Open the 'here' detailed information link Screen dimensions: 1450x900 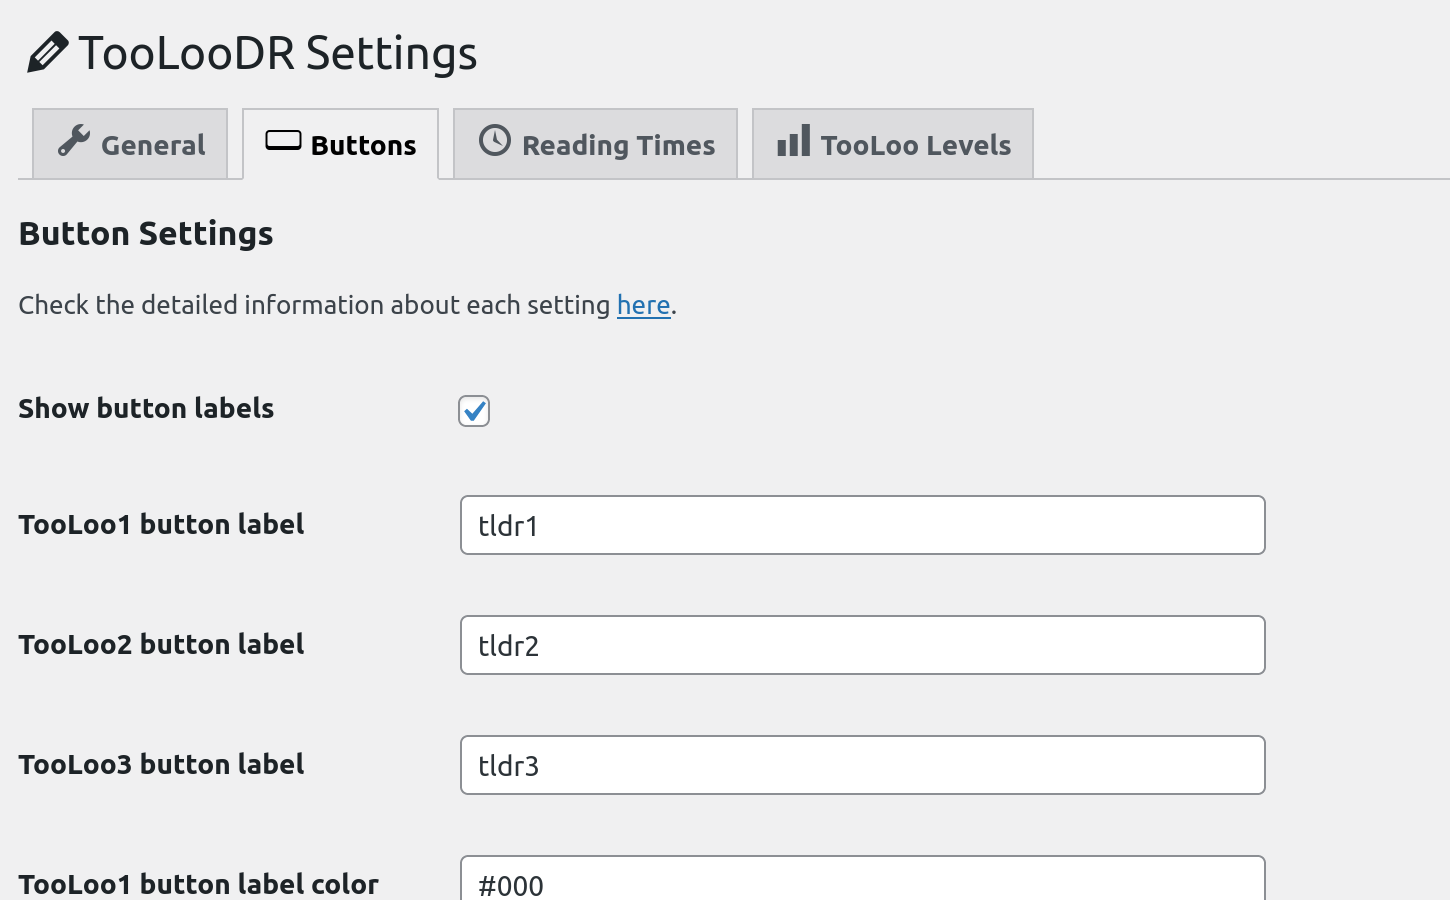643,305
